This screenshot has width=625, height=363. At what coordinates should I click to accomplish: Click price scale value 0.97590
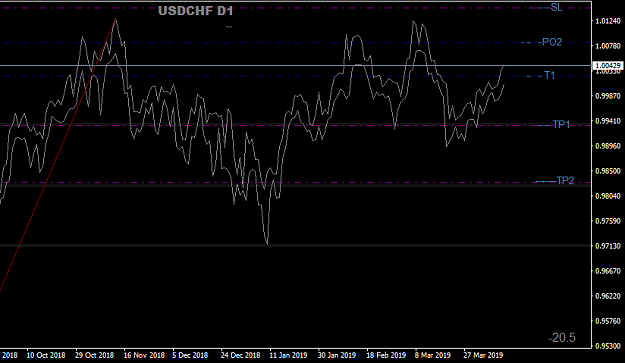click(x=608, y=221)
